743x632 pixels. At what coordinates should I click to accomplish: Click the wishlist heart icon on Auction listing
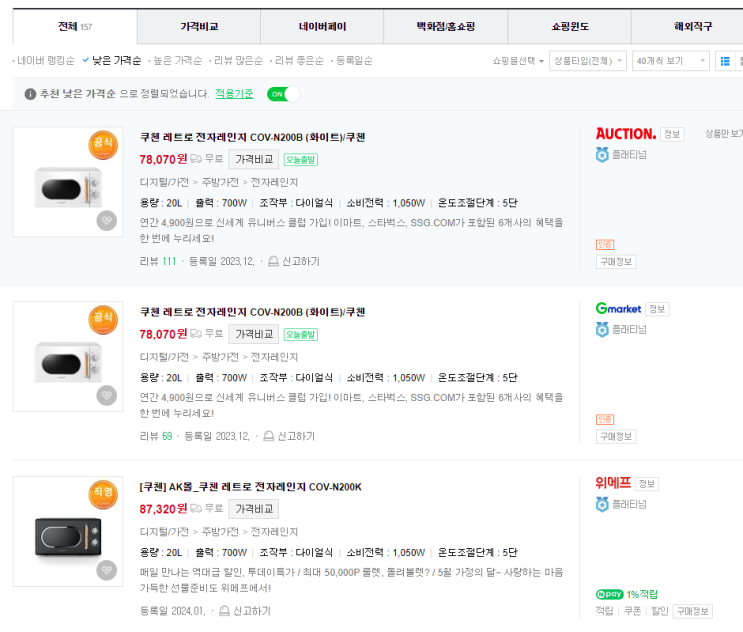[107, 221]
